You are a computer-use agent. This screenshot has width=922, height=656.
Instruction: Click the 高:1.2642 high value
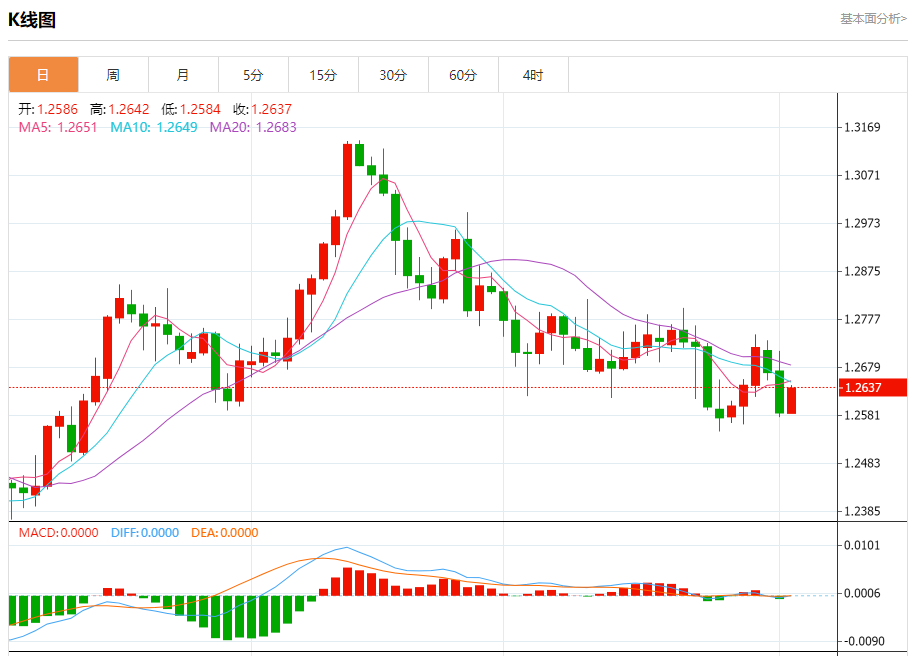119,109
